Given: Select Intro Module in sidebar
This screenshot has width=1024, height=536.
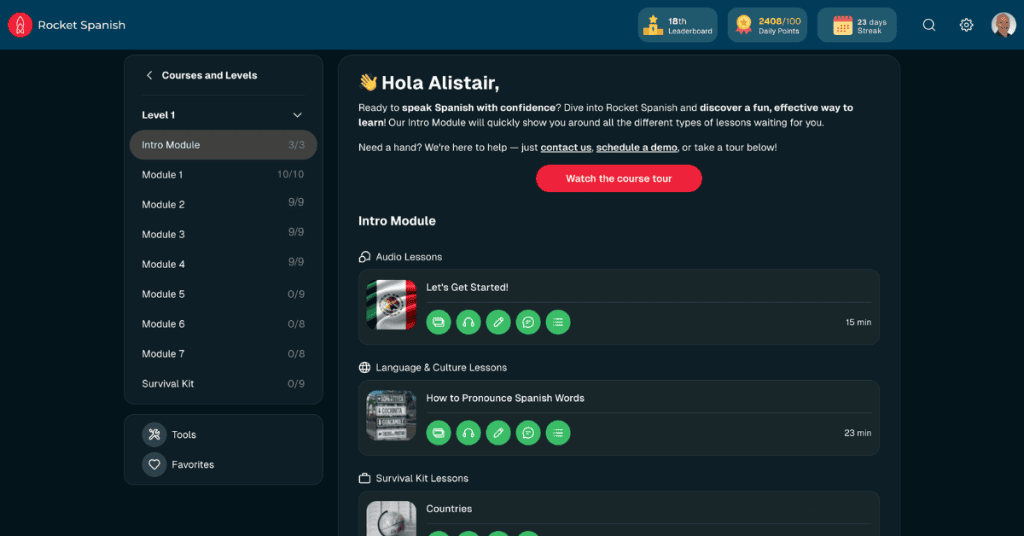Looking at the screenshot, I should pos(223,145).
